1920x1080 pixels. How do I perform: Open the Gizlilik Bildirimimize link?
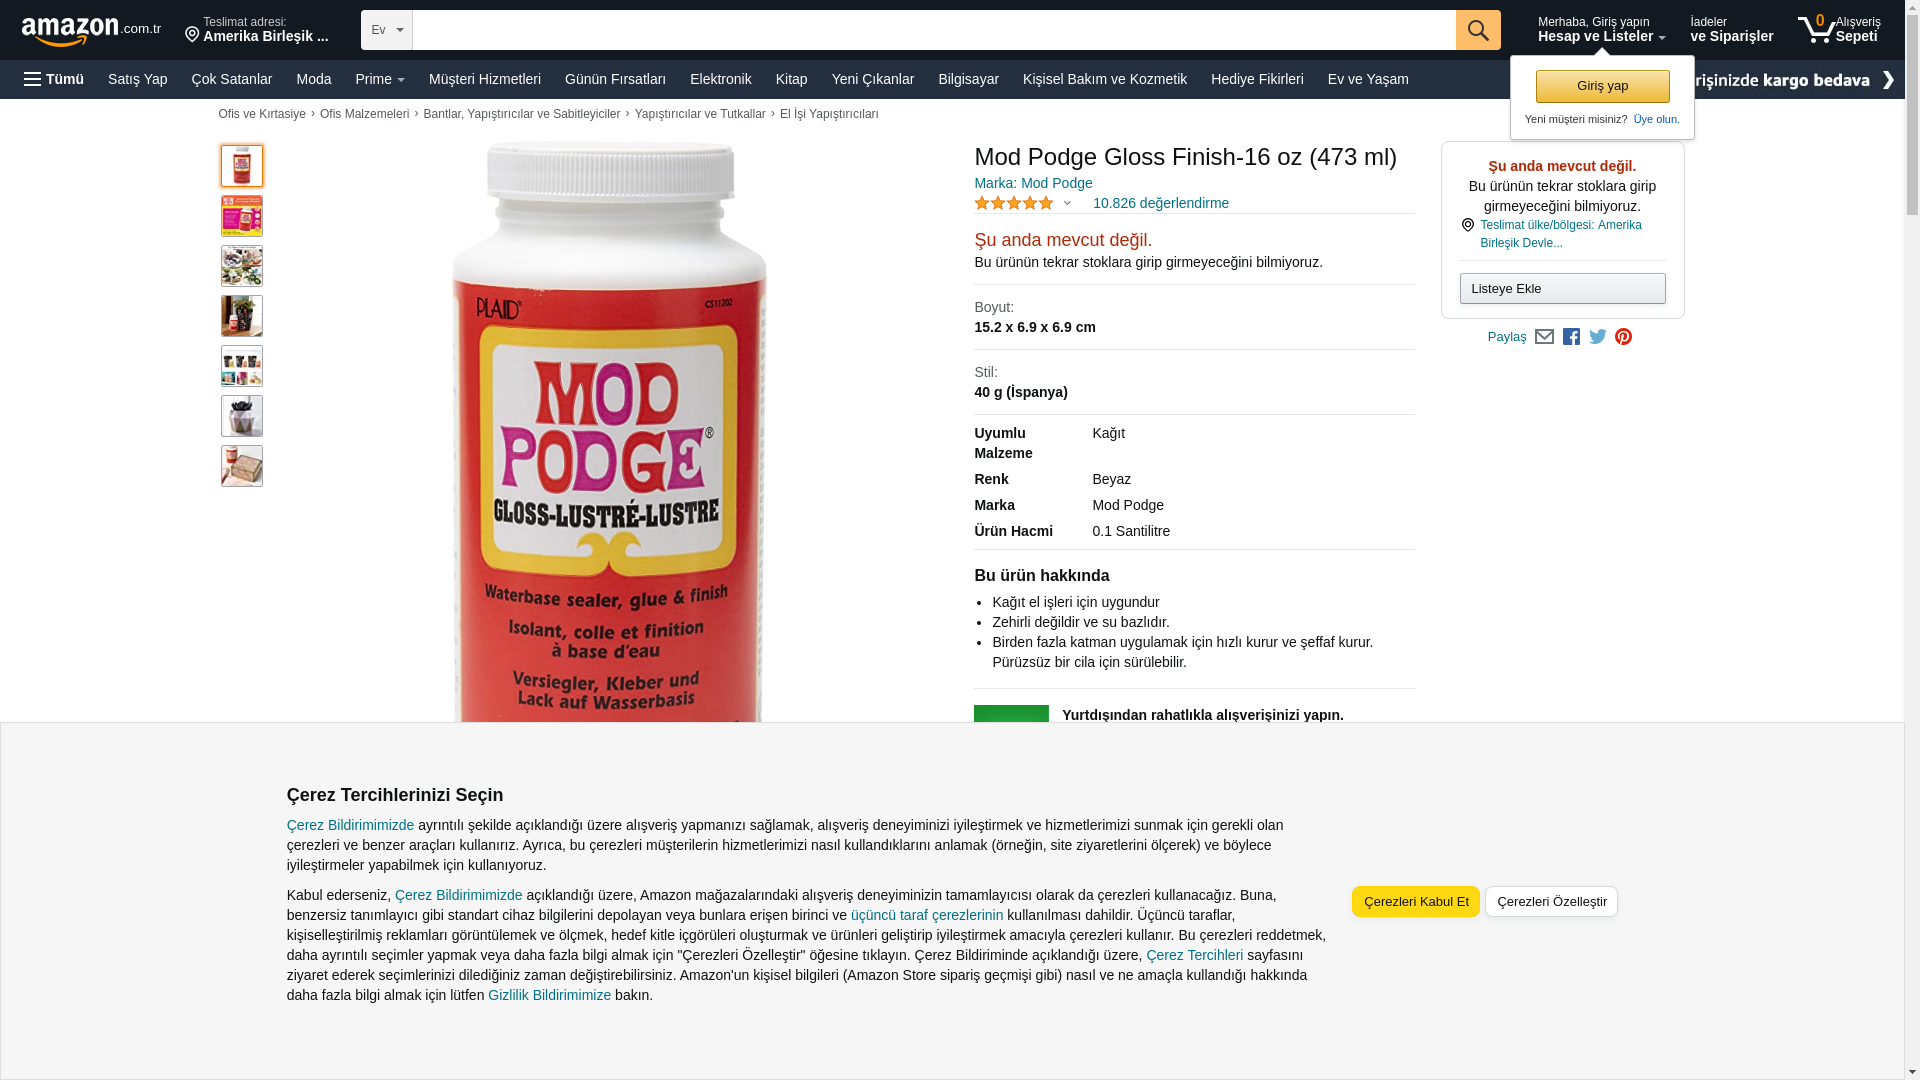549,995
